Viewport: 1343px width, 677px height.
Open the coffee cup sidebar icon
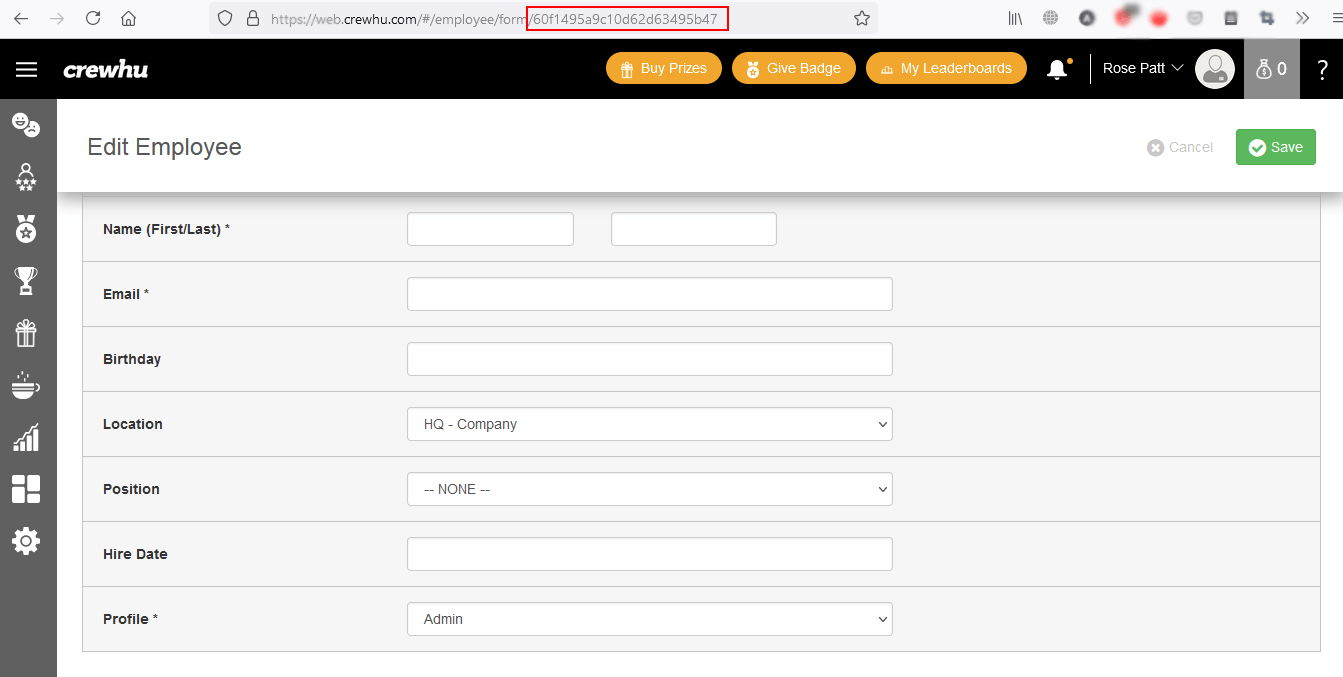(x=26, y=385)
